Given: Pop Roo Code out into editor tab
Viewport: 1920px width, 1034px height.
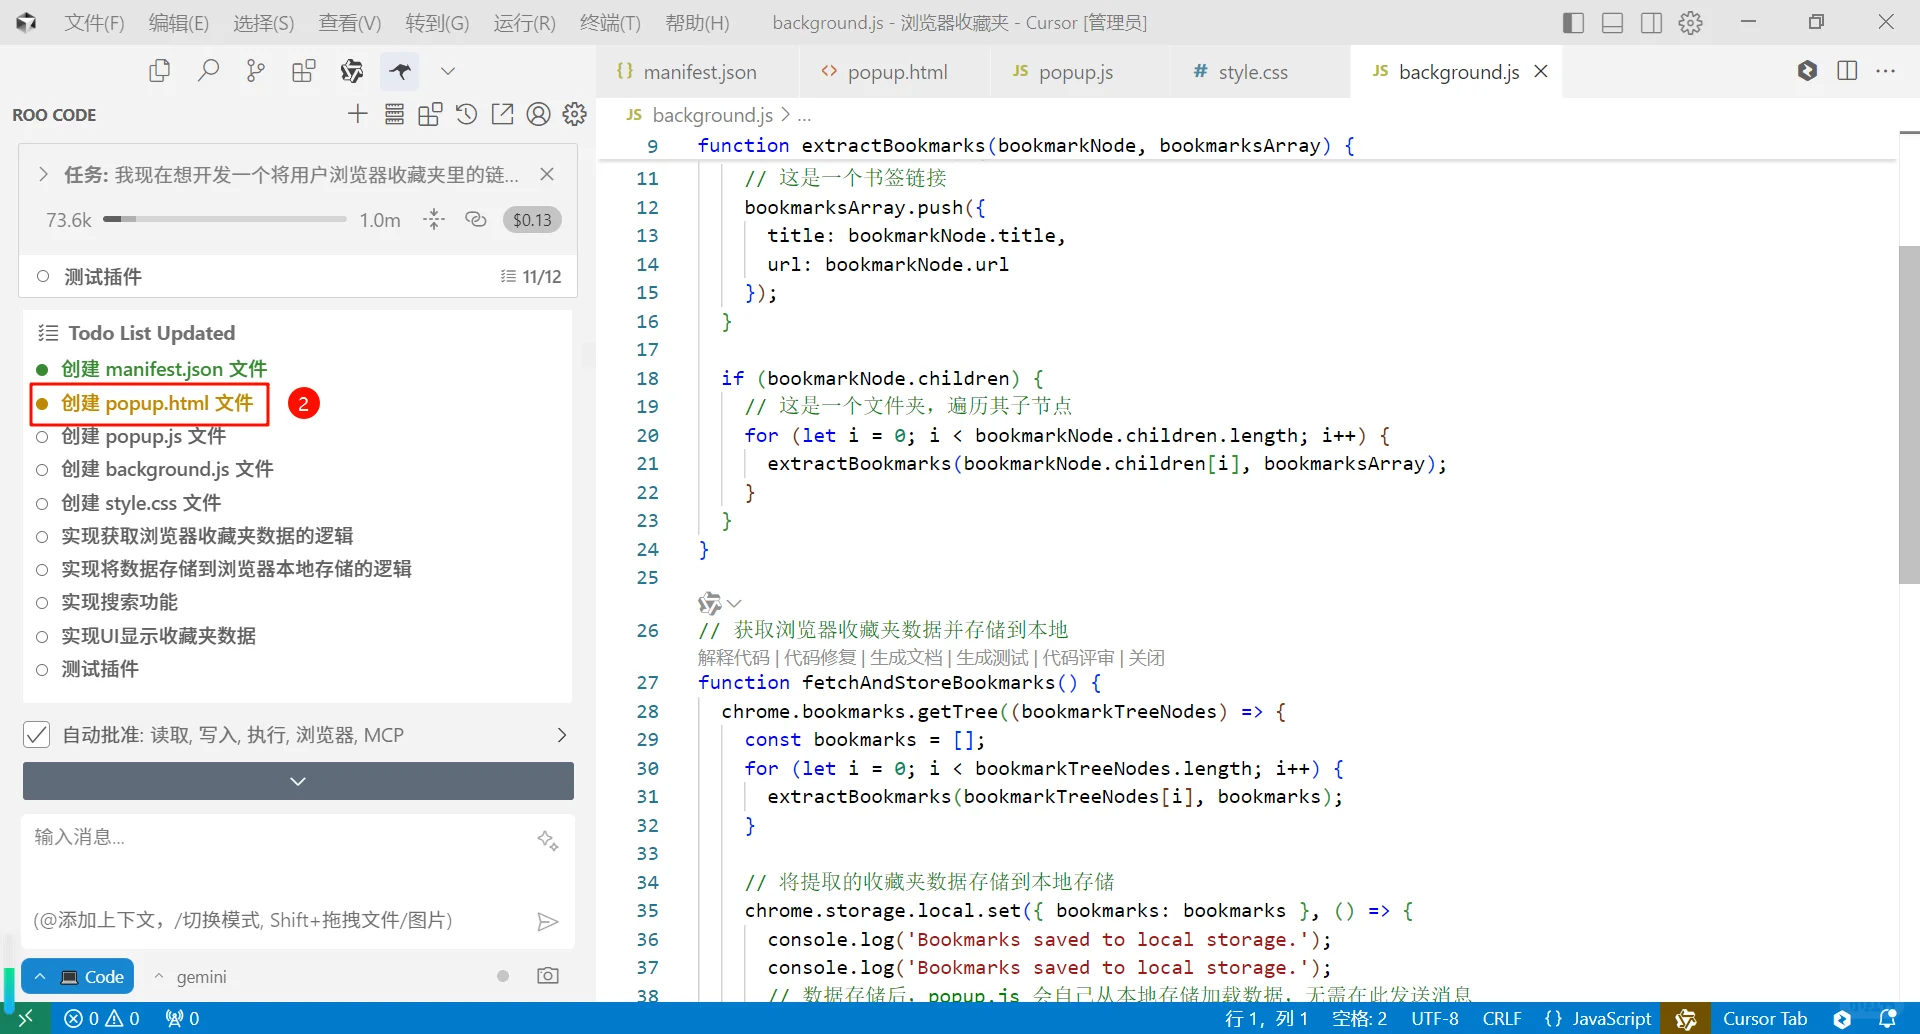Looking at the screenshot, I should coord(502,114).
